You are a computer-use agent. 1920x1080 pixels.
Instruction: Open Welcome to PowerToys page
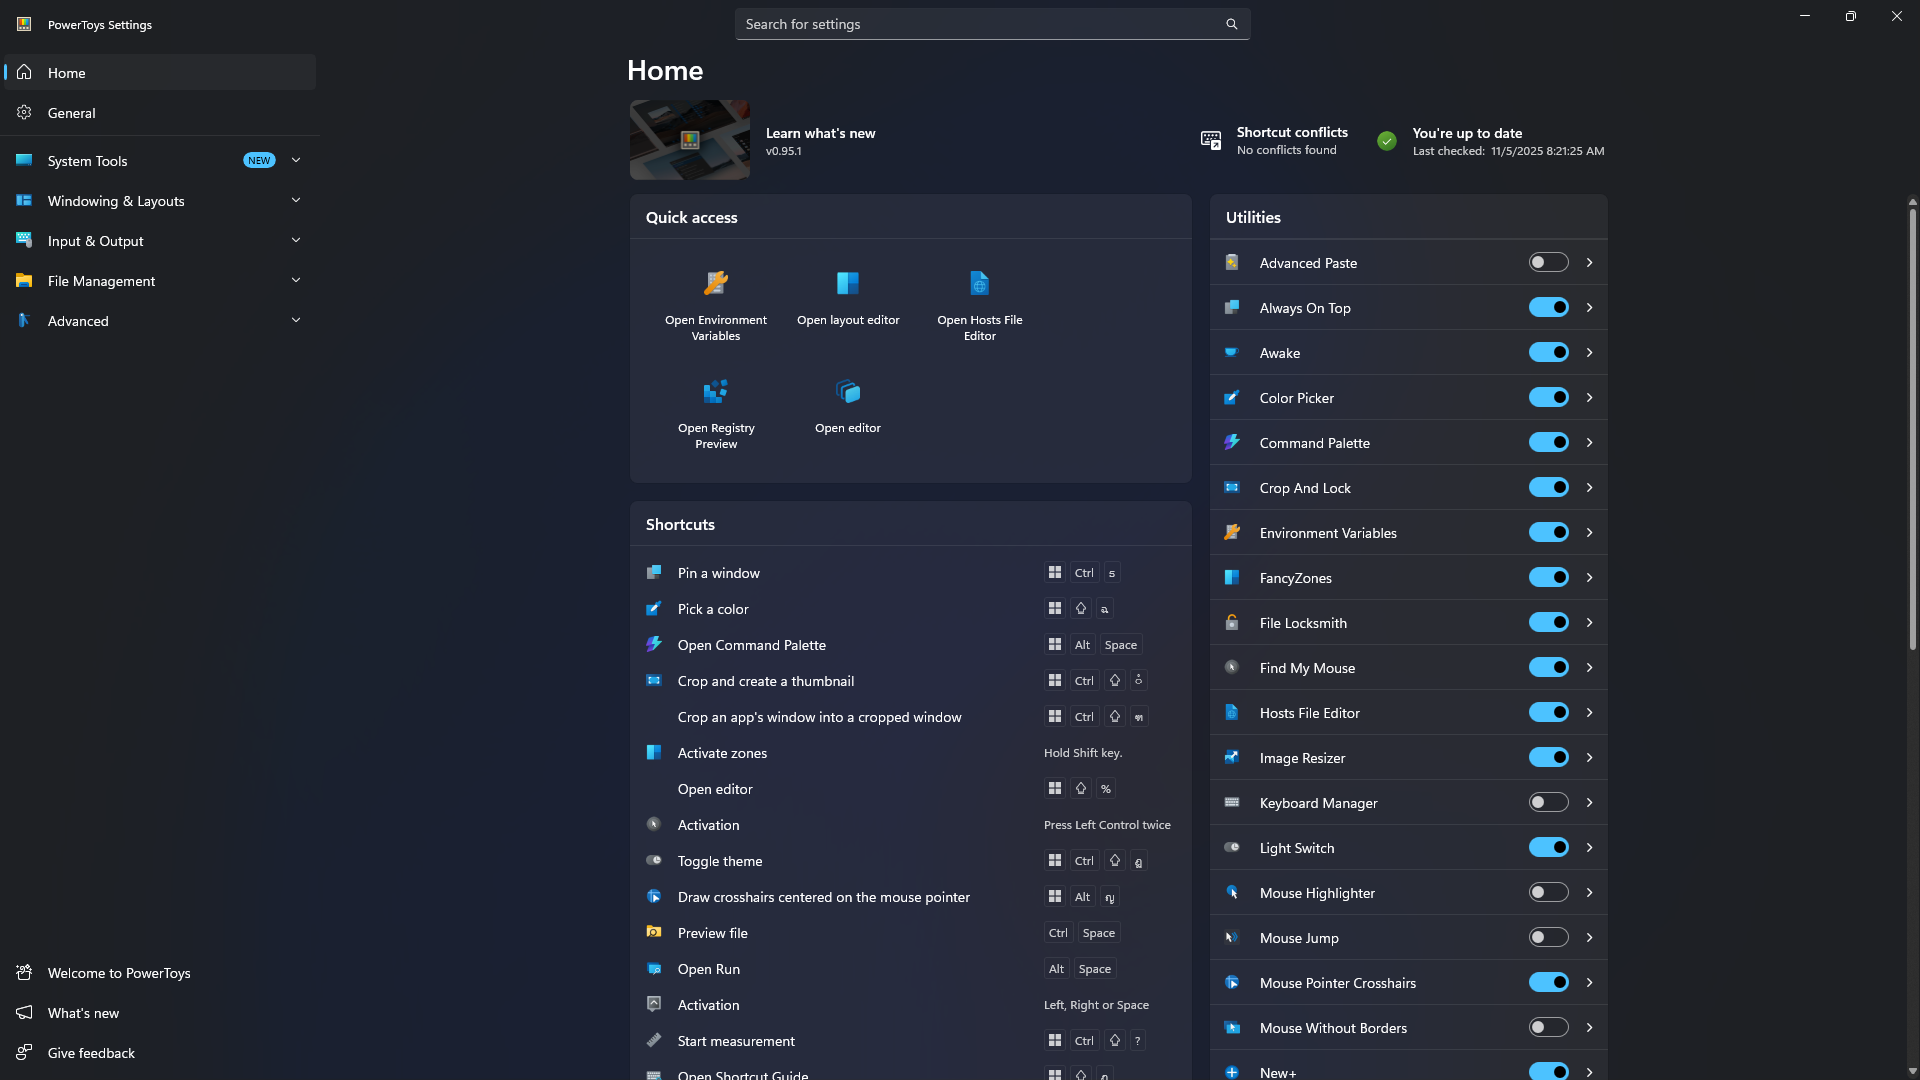118,973
